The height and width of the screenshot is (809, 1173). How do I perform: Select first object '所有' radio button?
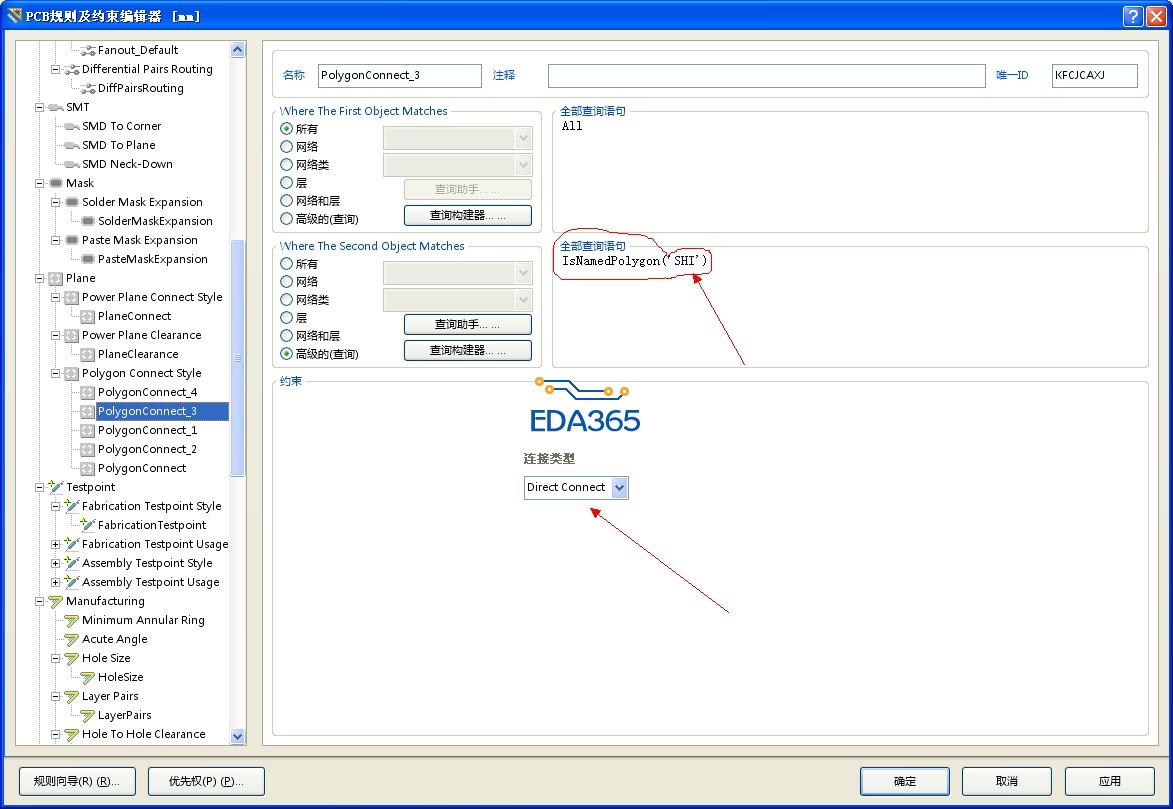[287, 129]
